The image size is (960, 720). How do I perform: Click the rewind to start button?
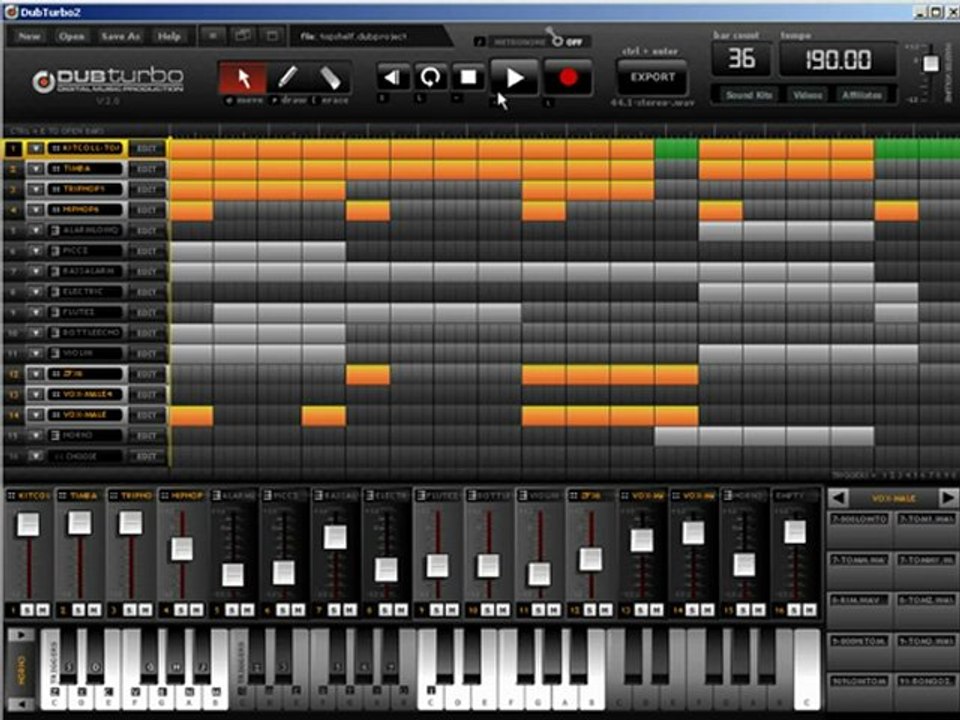coord(392,78)
